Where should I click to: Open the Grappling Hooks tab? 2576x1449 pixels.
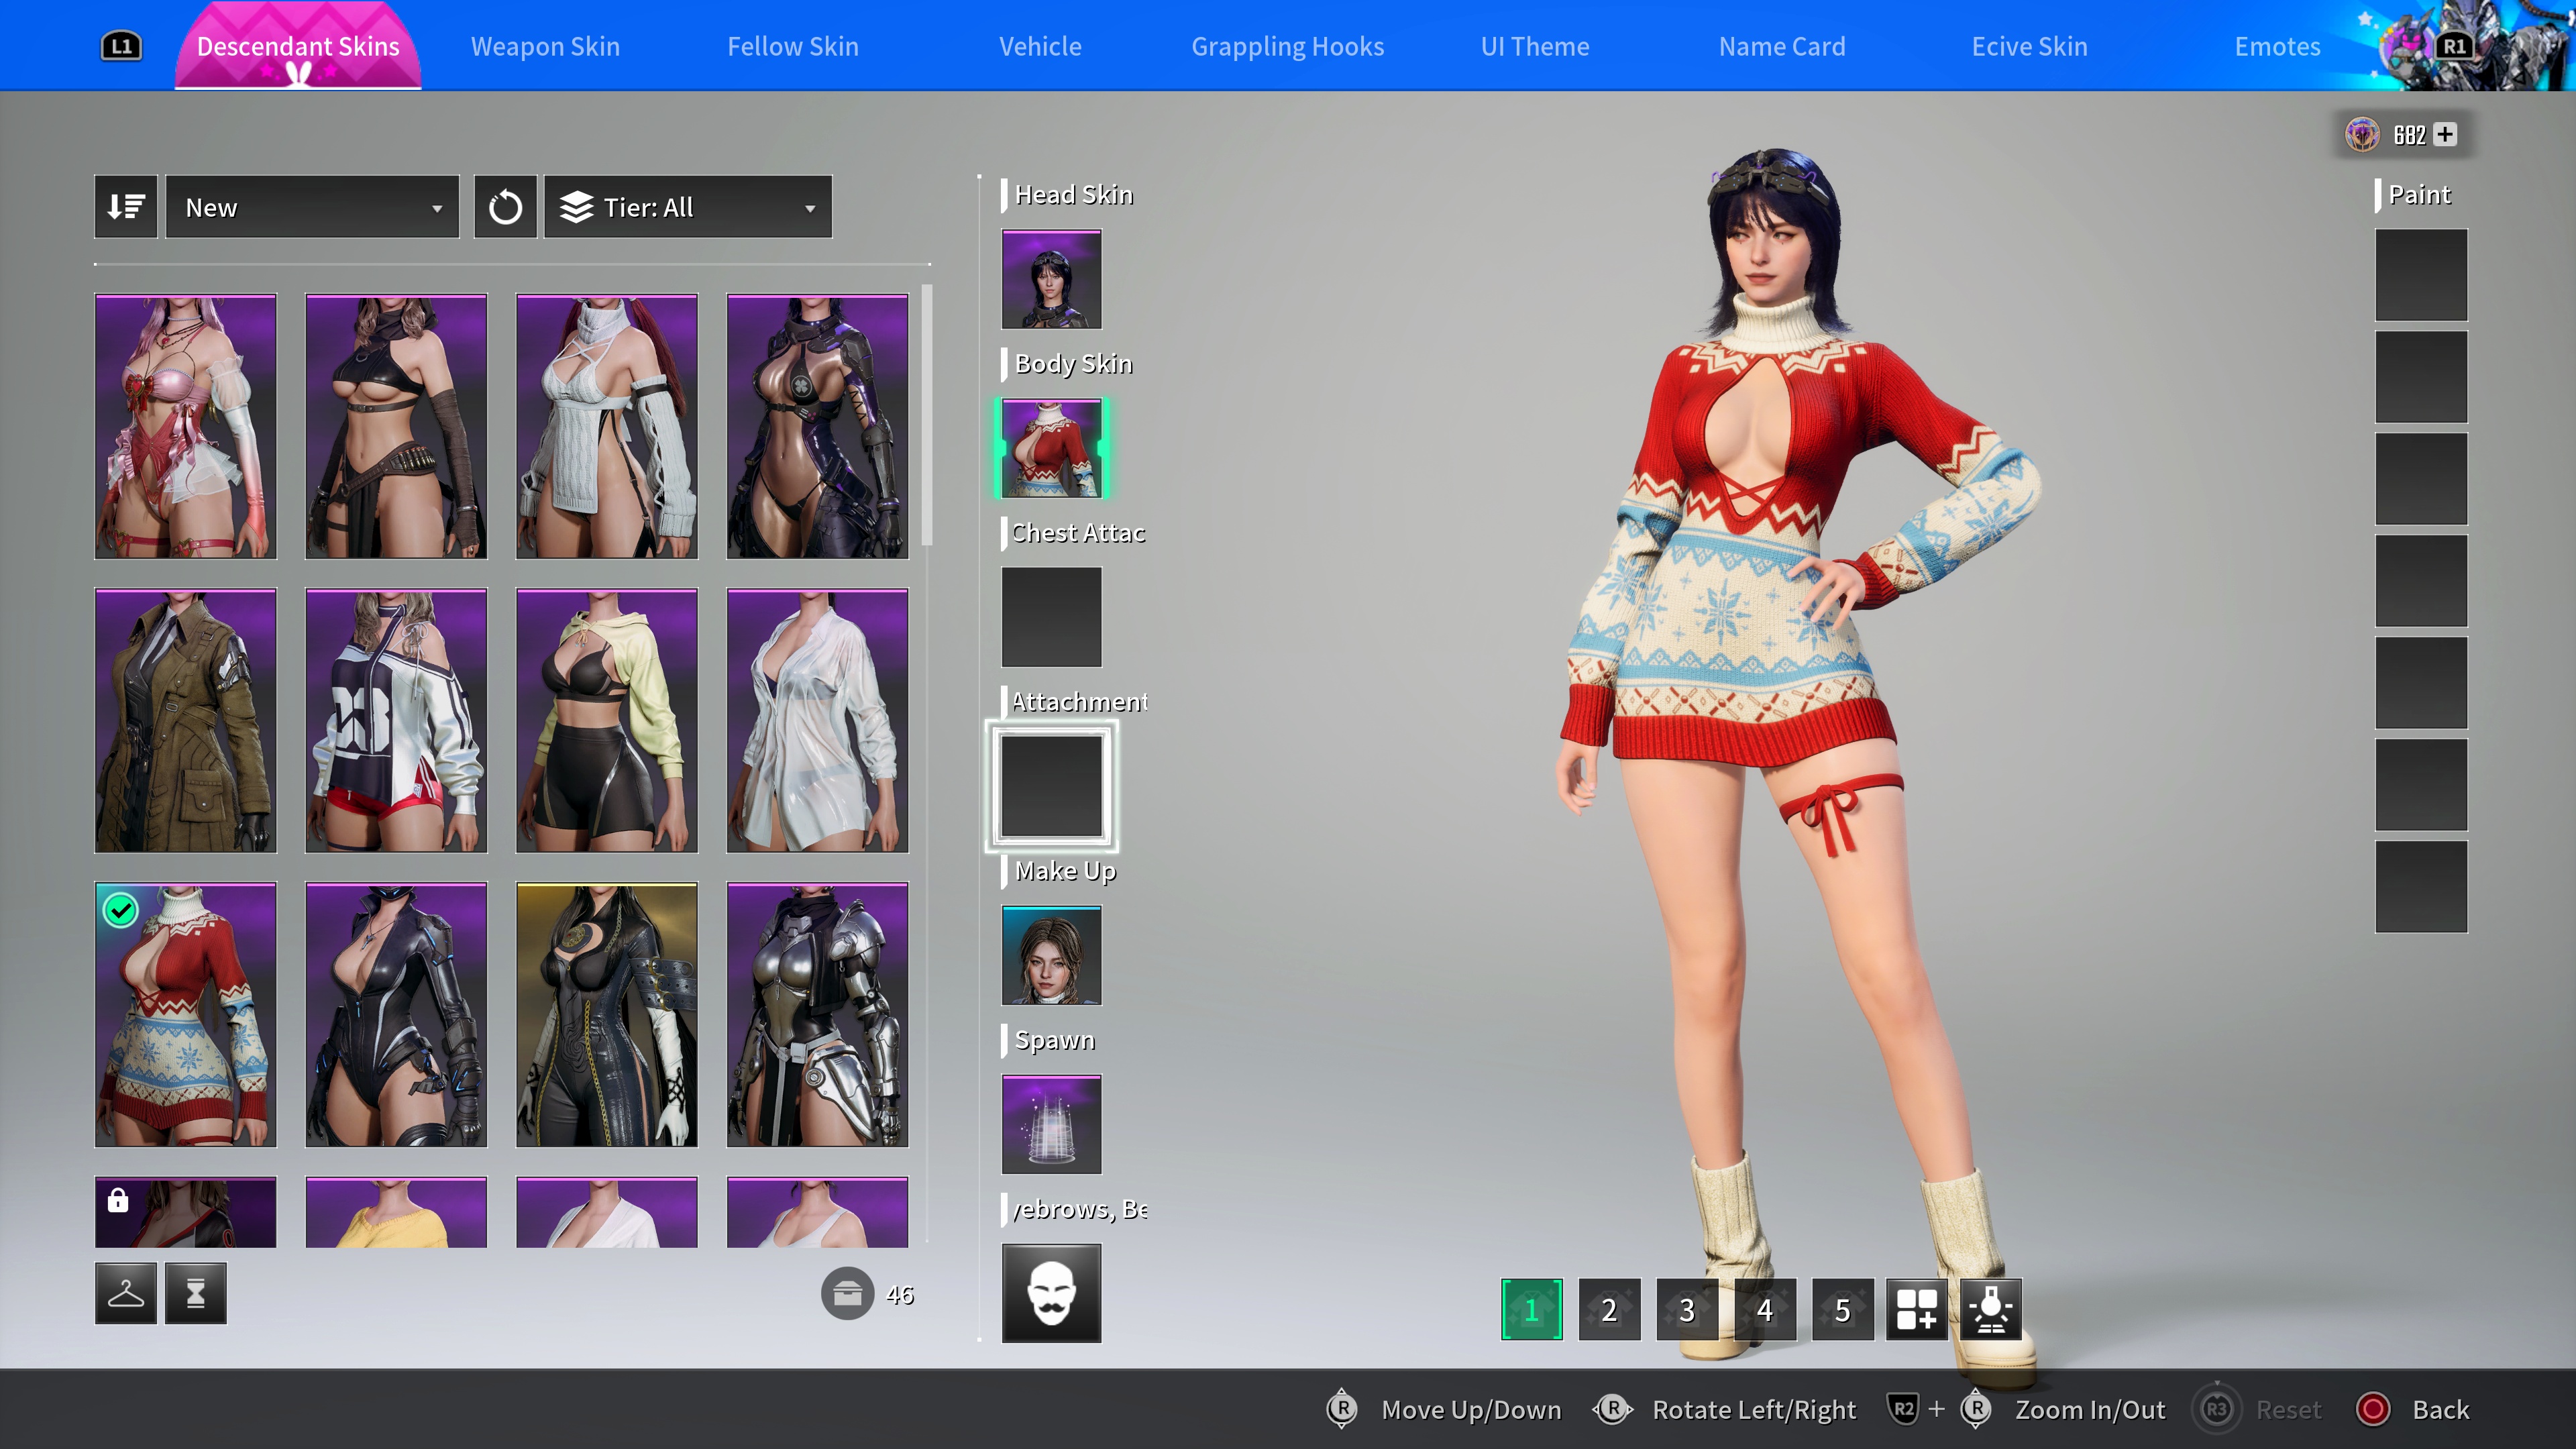point(1287,46)
